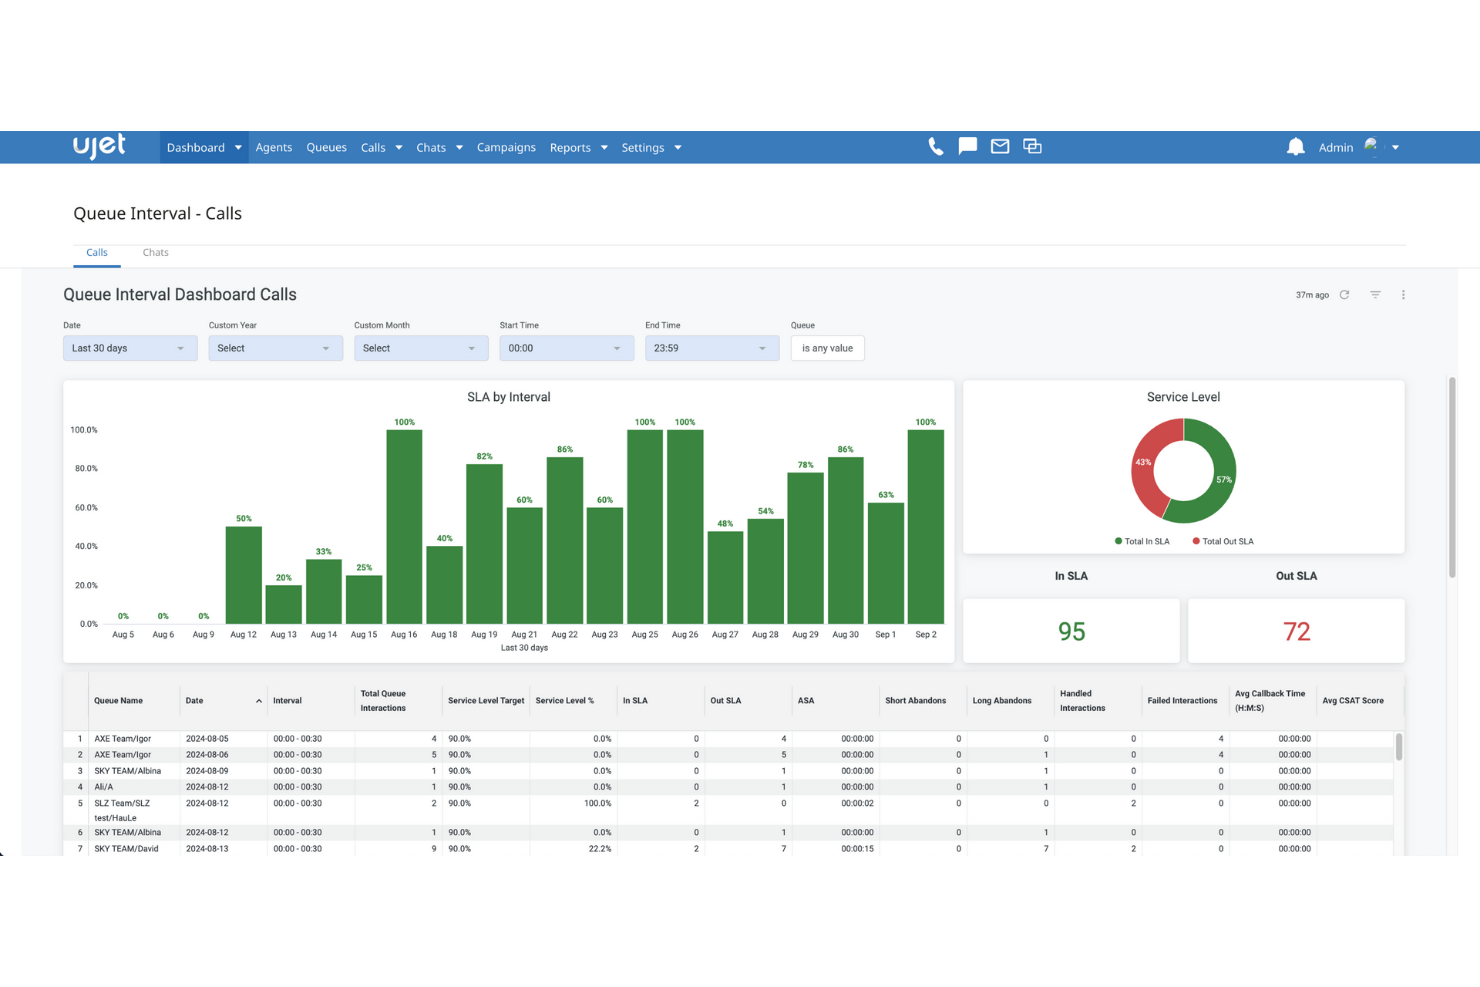Image resolution: width=1480 pixels, height=987 pixels.
Task: Open the dashboard three-dot actions menu
Action: click(x=1403, y=295)
